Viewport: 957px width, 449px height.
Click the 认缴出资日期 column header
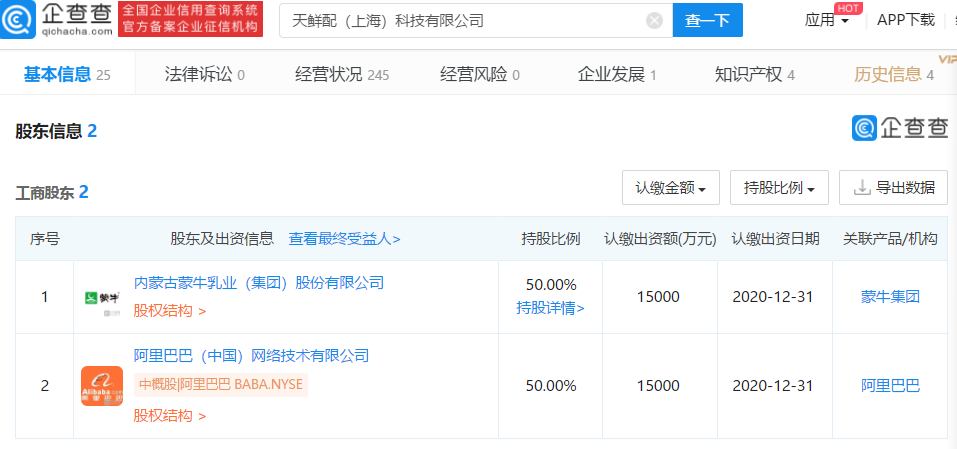pyautogui.click(x=775, y=239)
